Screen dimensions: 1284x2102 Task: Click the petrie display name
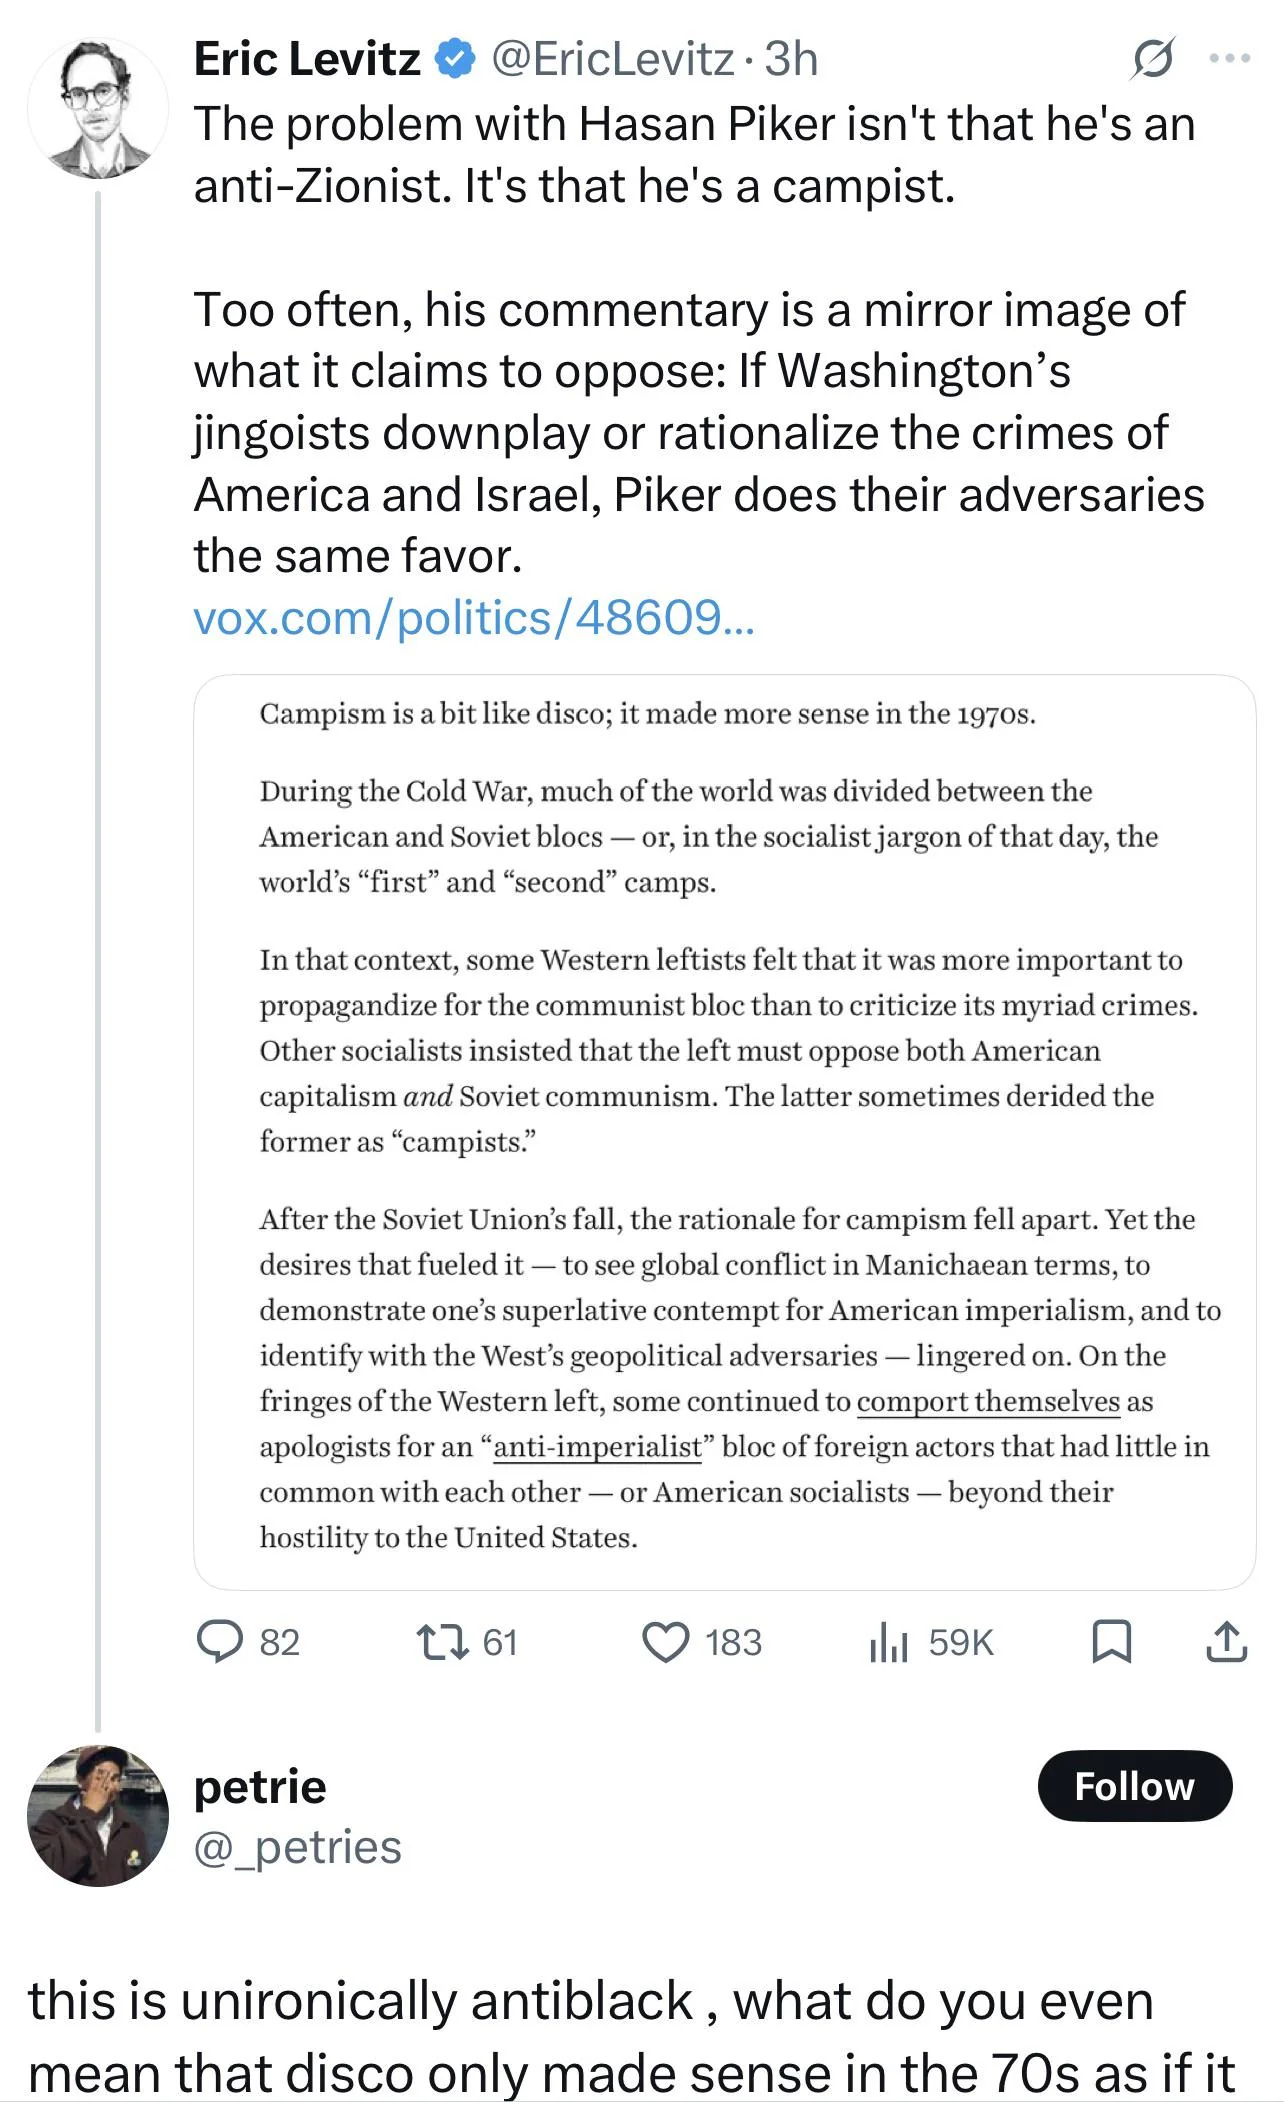(x=260, y=1787)
